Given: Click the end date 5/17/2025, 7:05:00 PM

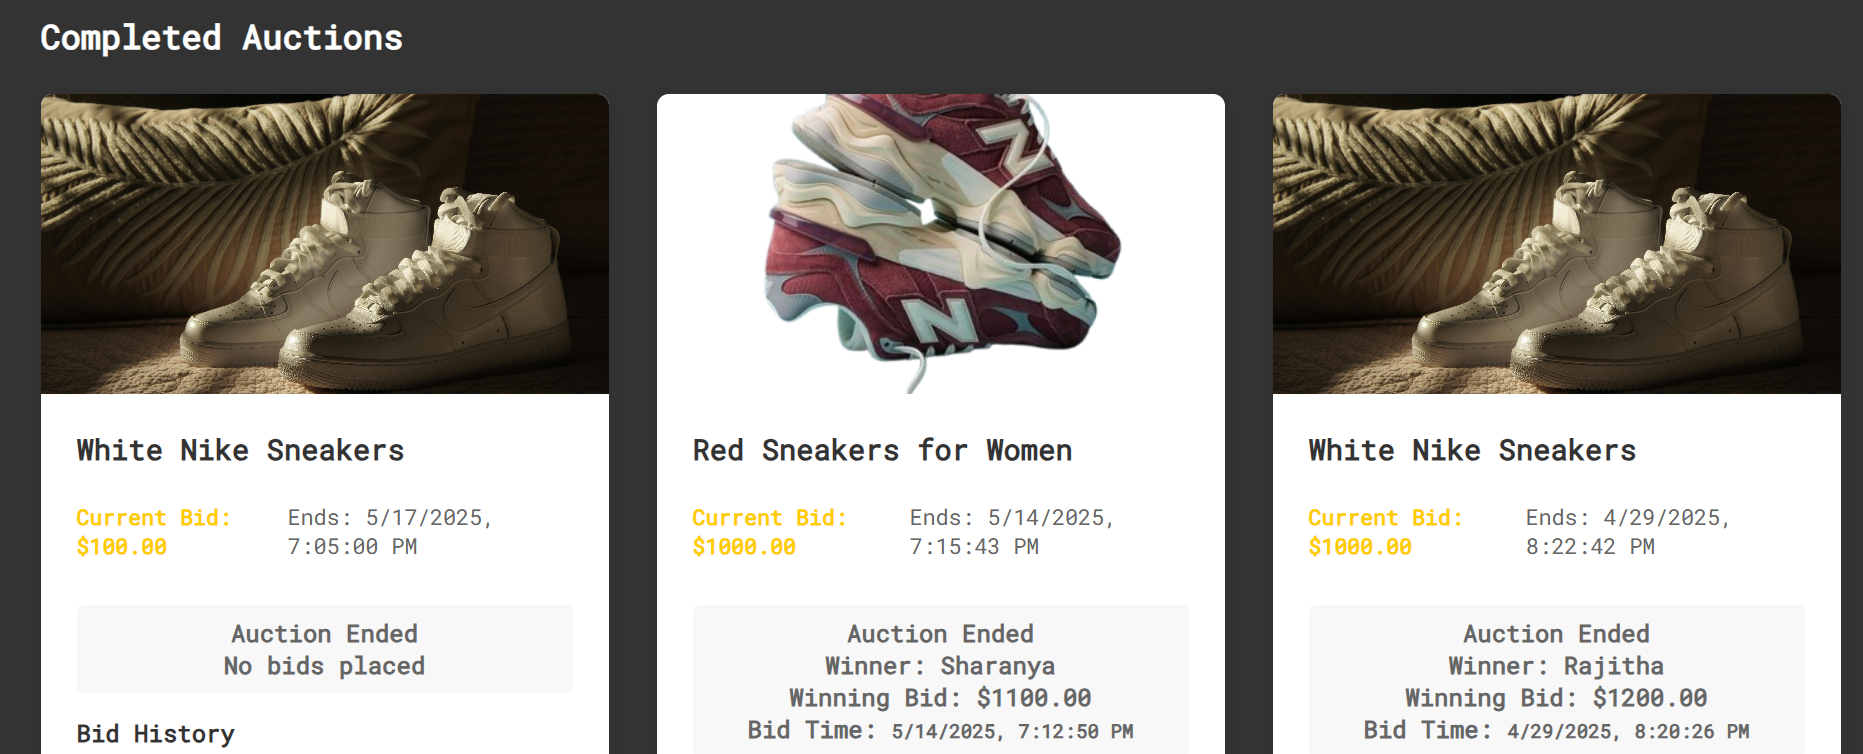Looking at the screenshot, I should [x=390, y=532].
